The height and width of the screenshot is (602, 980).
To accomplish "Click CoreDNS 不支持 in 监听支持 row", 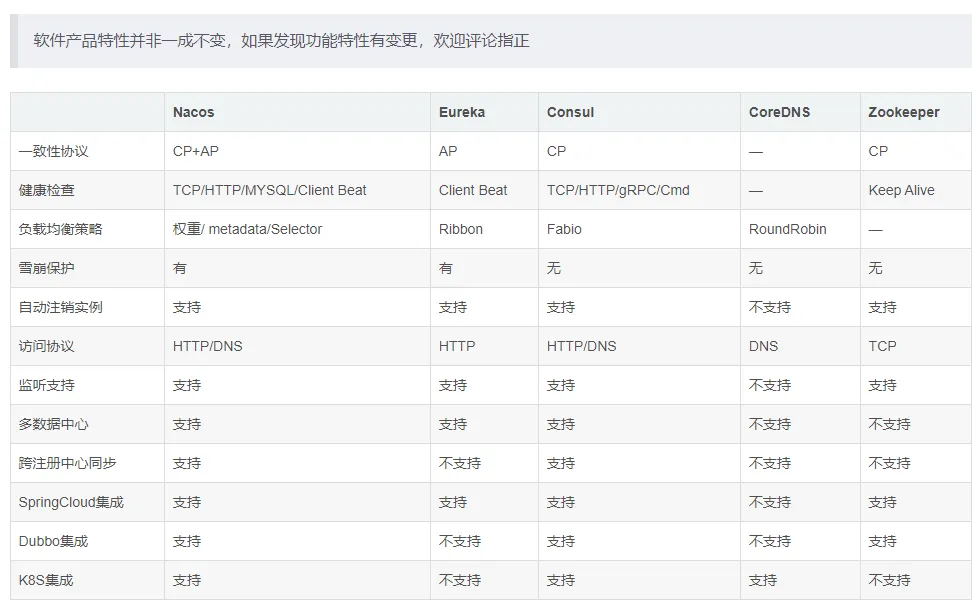I will click(770, 385).
